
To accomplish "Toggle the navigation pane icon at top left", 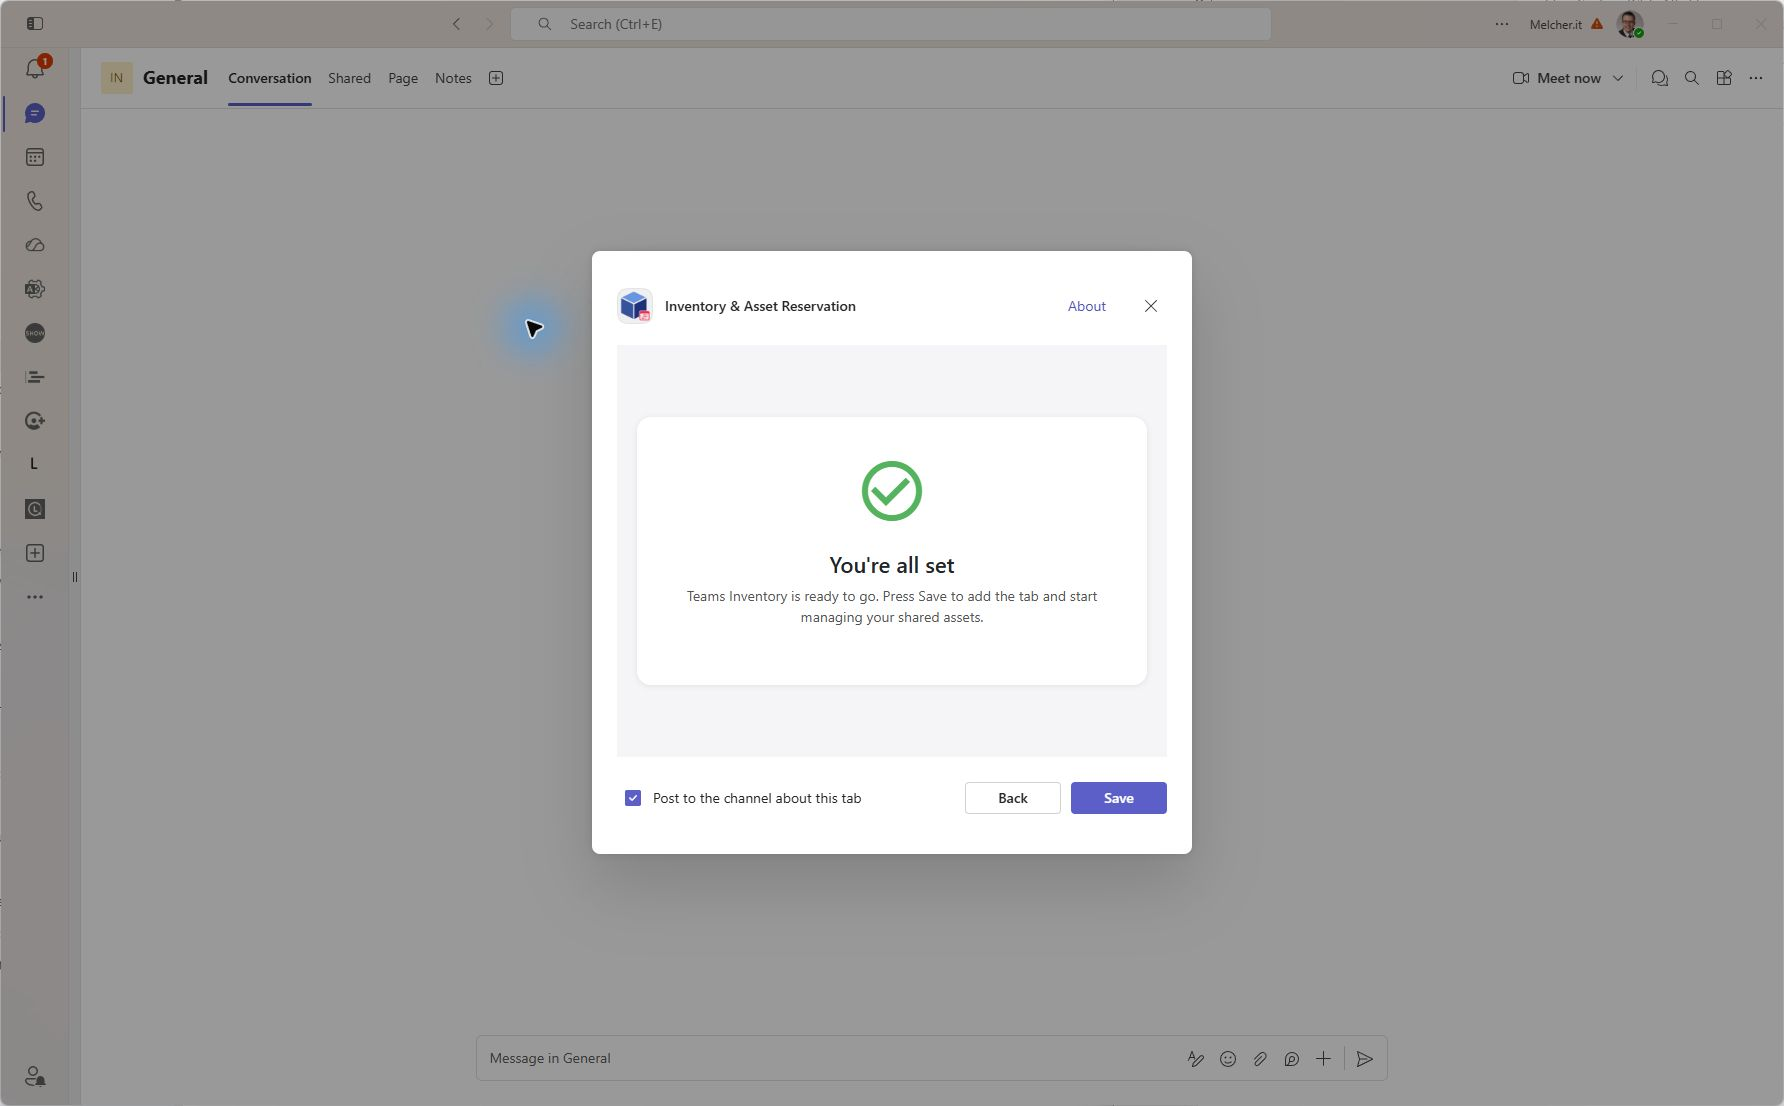I will pos(35,23).
